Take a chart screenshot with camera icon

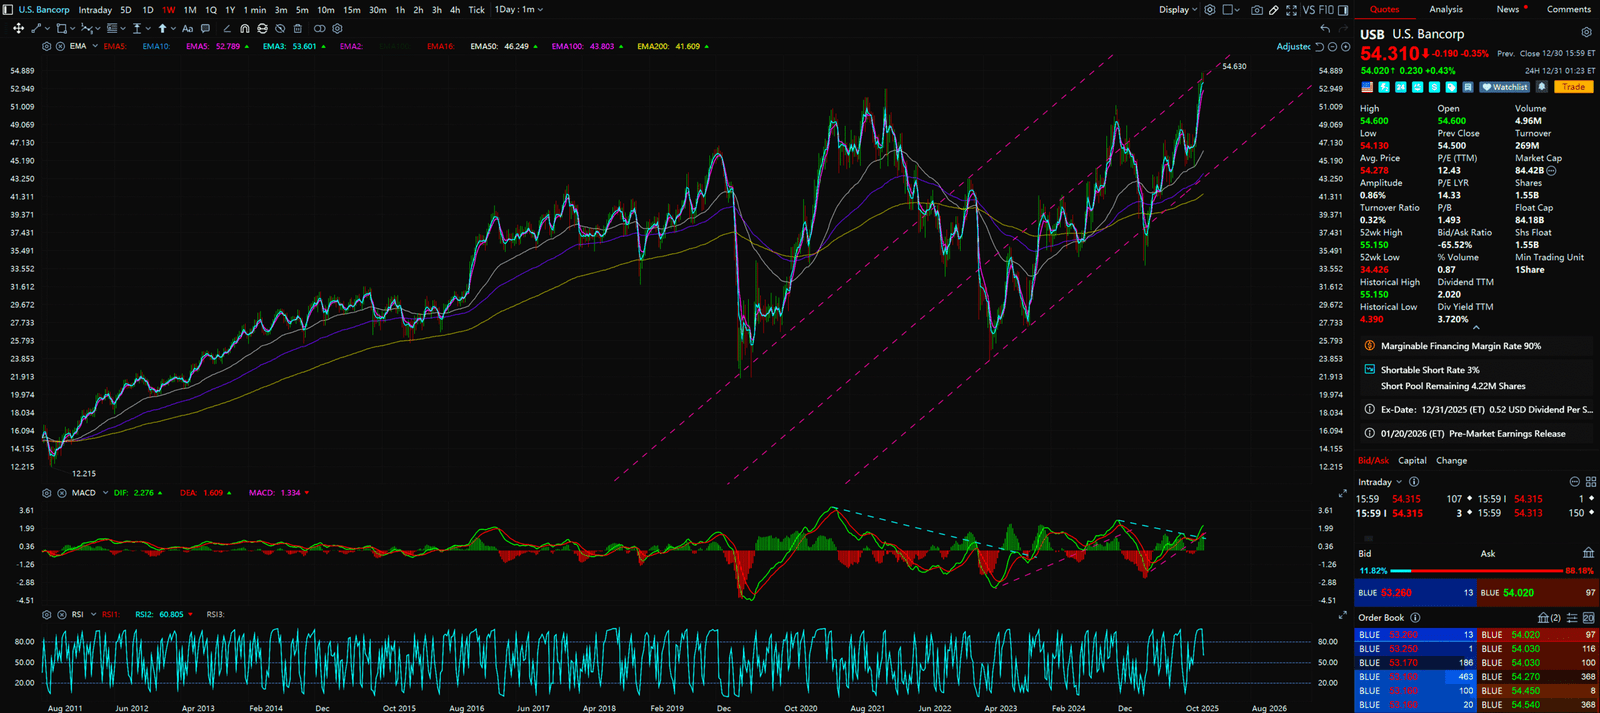click(1257, 10)
